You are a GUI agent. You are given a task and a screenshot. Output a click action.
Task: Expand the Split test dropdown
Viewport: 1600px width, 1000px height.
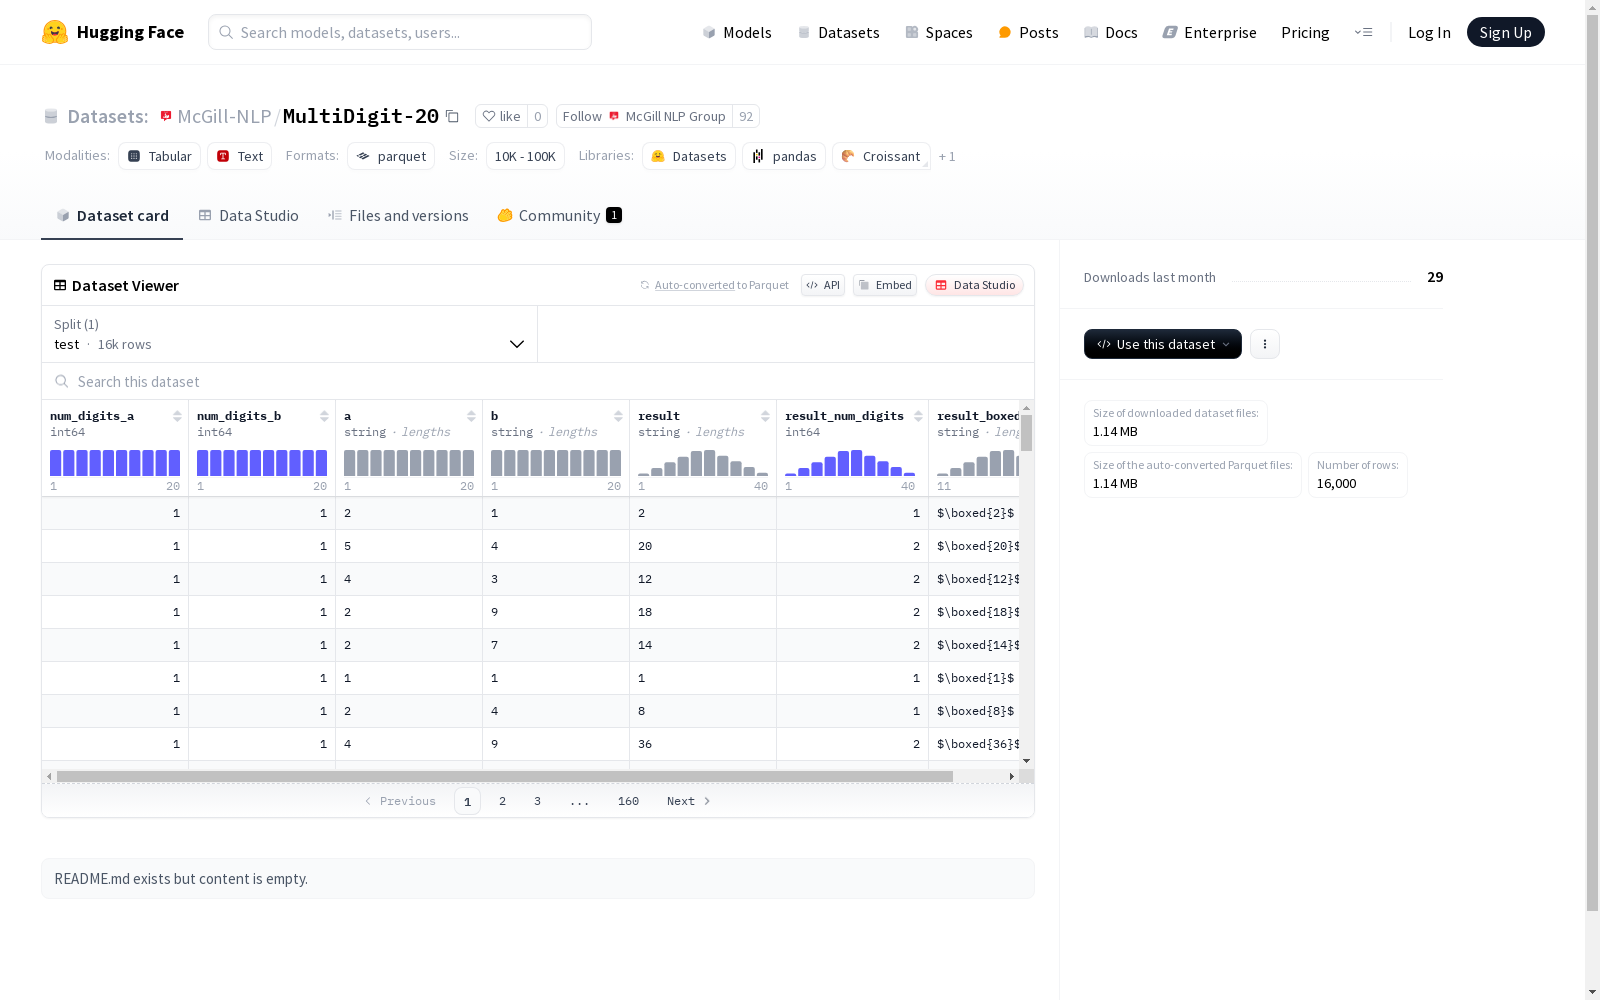pos(290,334)
